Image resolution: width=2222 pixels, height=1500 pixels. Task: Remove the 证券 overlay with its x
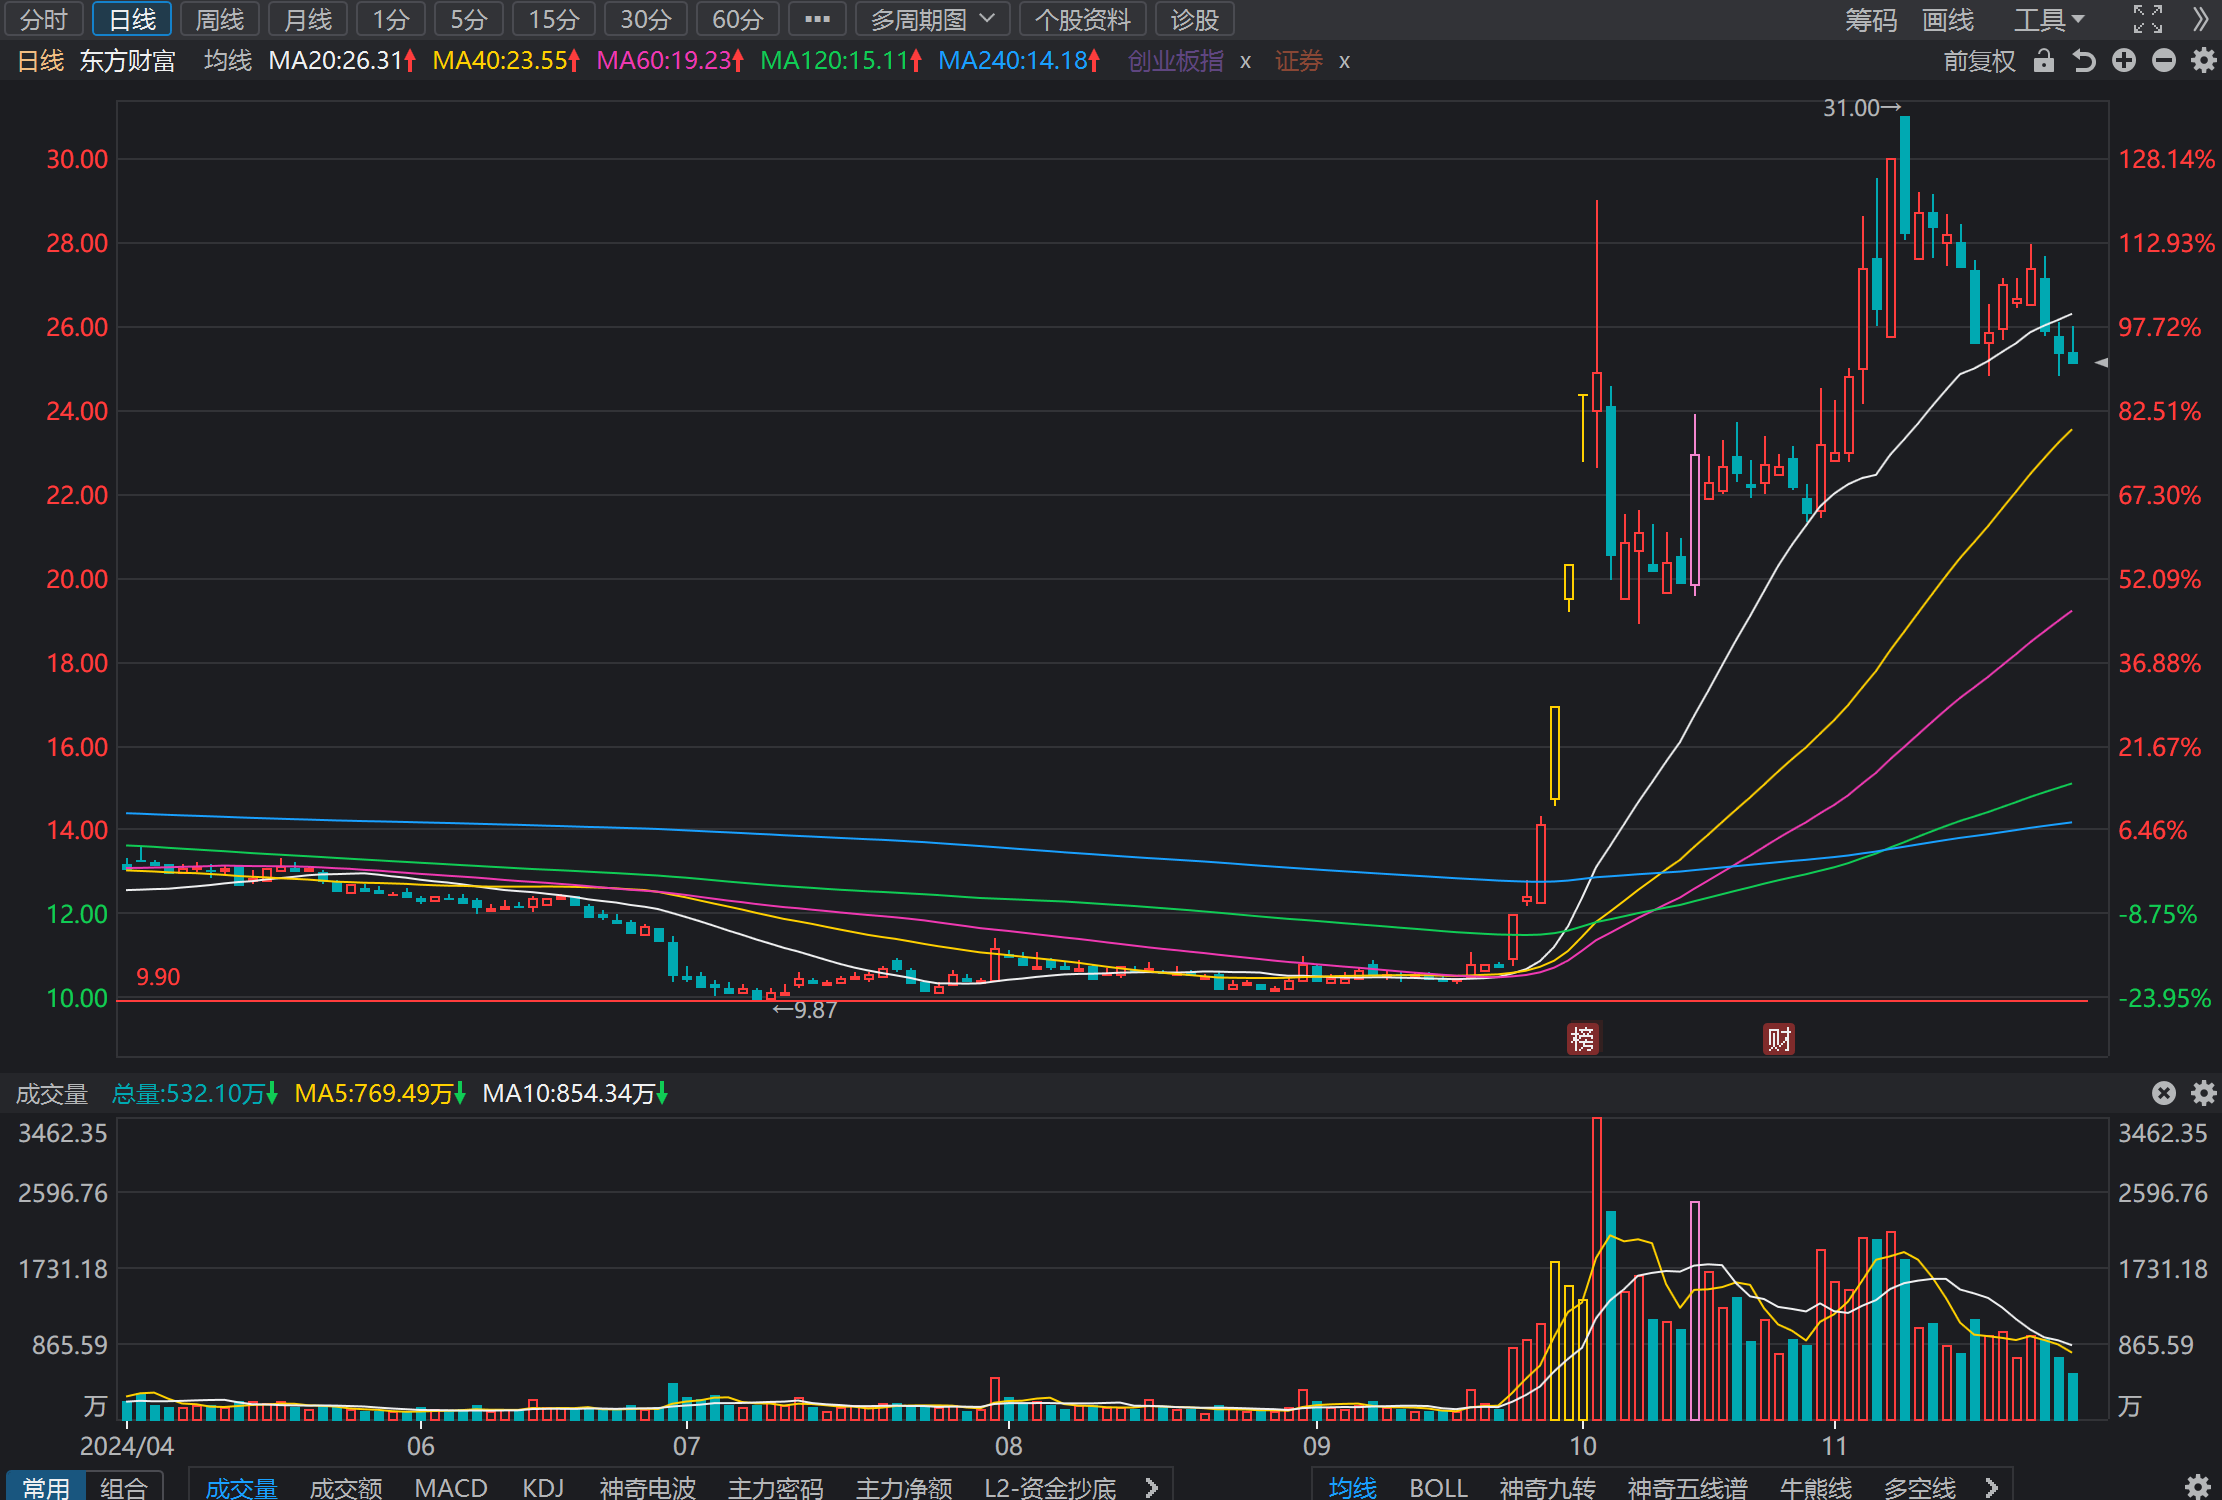click(x=1344, y=62)
